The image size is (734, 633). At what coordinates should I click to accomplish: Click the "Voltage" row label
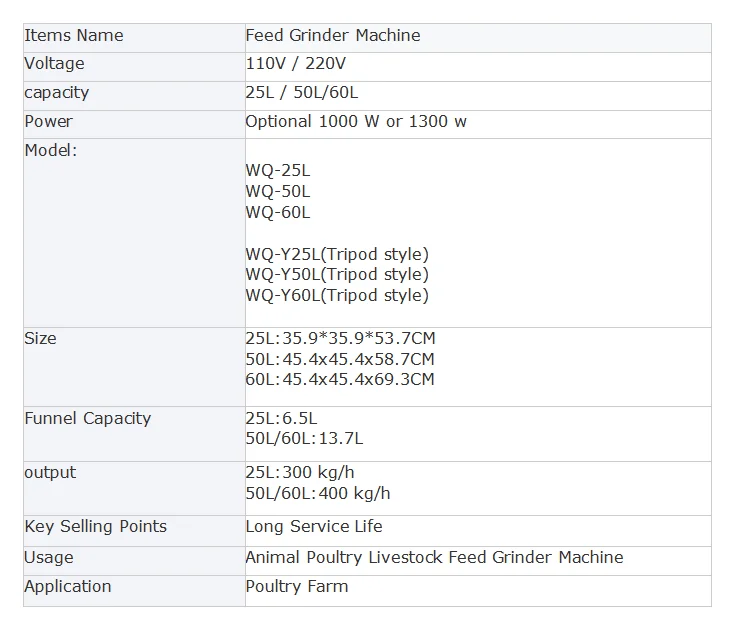[54, 64]
